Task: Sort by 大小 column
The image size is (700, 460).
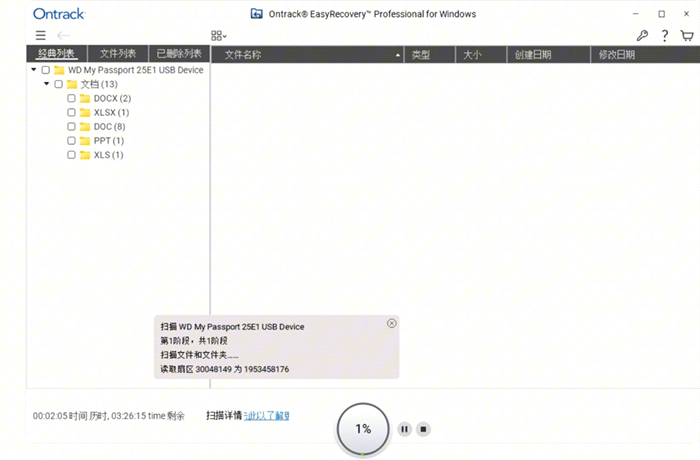Action: point(481,54)
